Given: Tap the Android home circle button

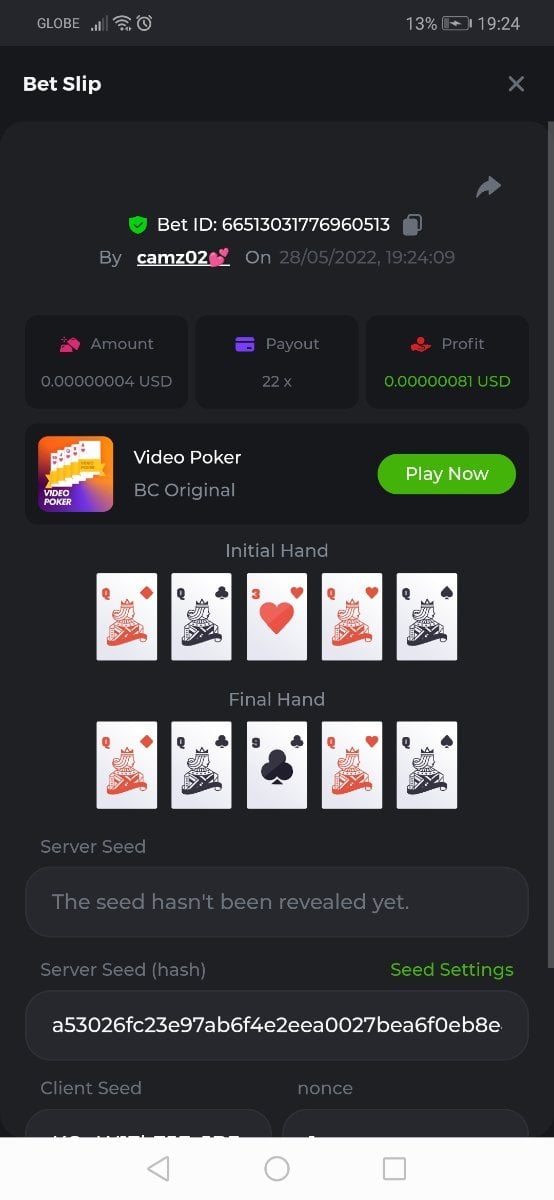Looking at the screenshot, I should click(277, 1168).
